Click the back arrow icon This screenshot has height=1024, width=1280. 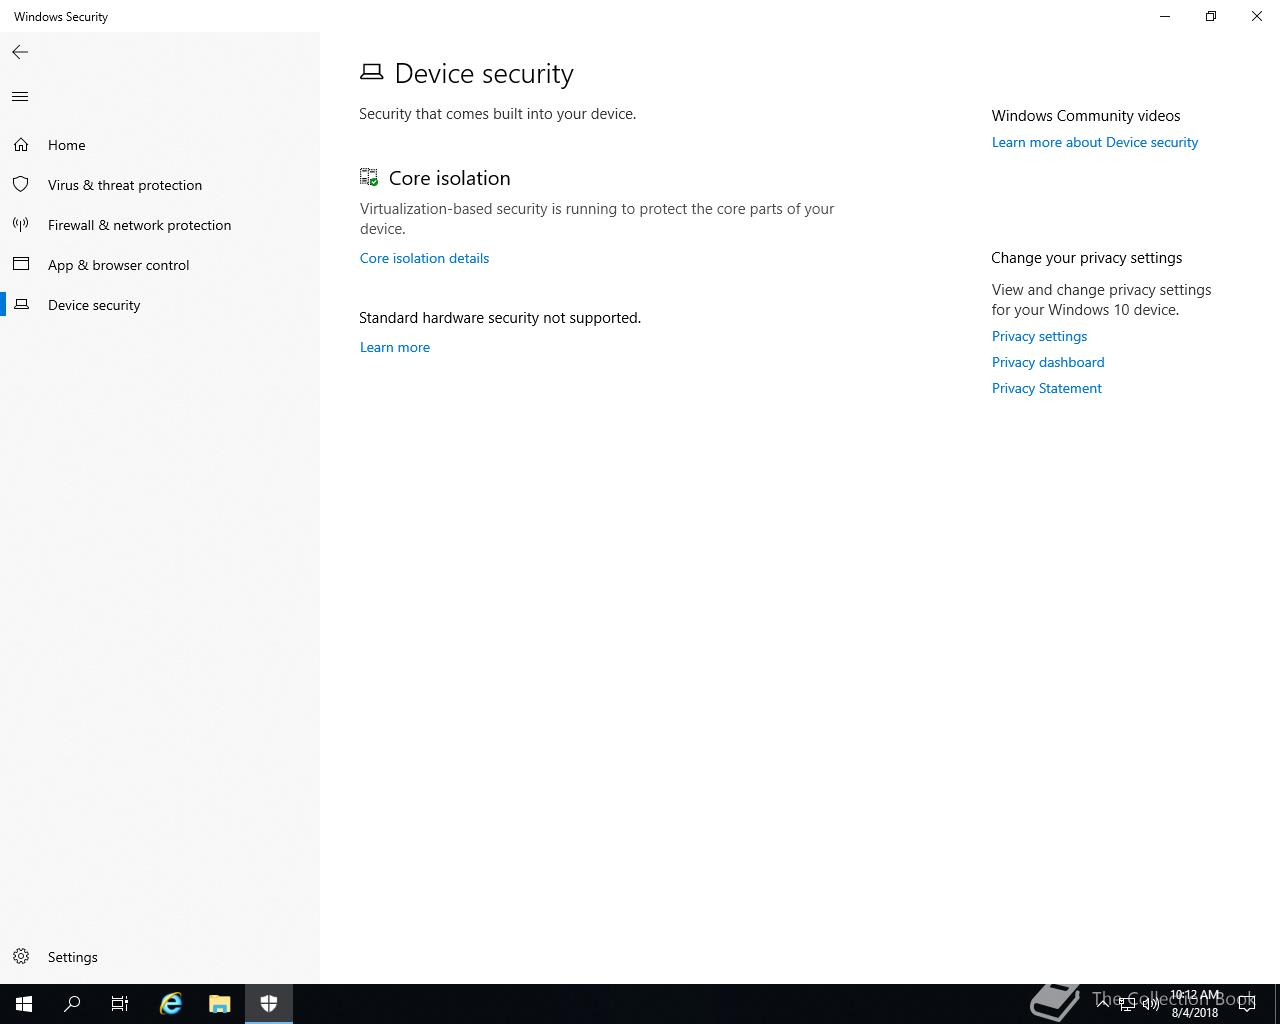click(20, 52)
